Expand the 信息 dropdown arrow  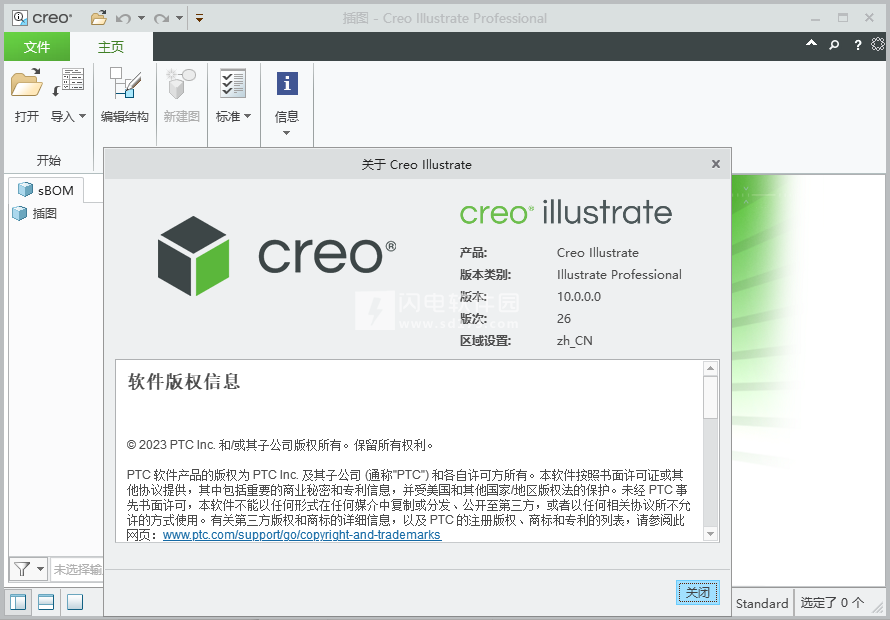click(287, 133)
